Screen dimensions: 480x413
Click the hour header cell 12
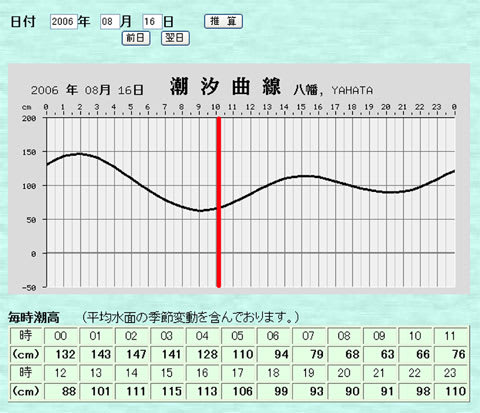[62, 373]
